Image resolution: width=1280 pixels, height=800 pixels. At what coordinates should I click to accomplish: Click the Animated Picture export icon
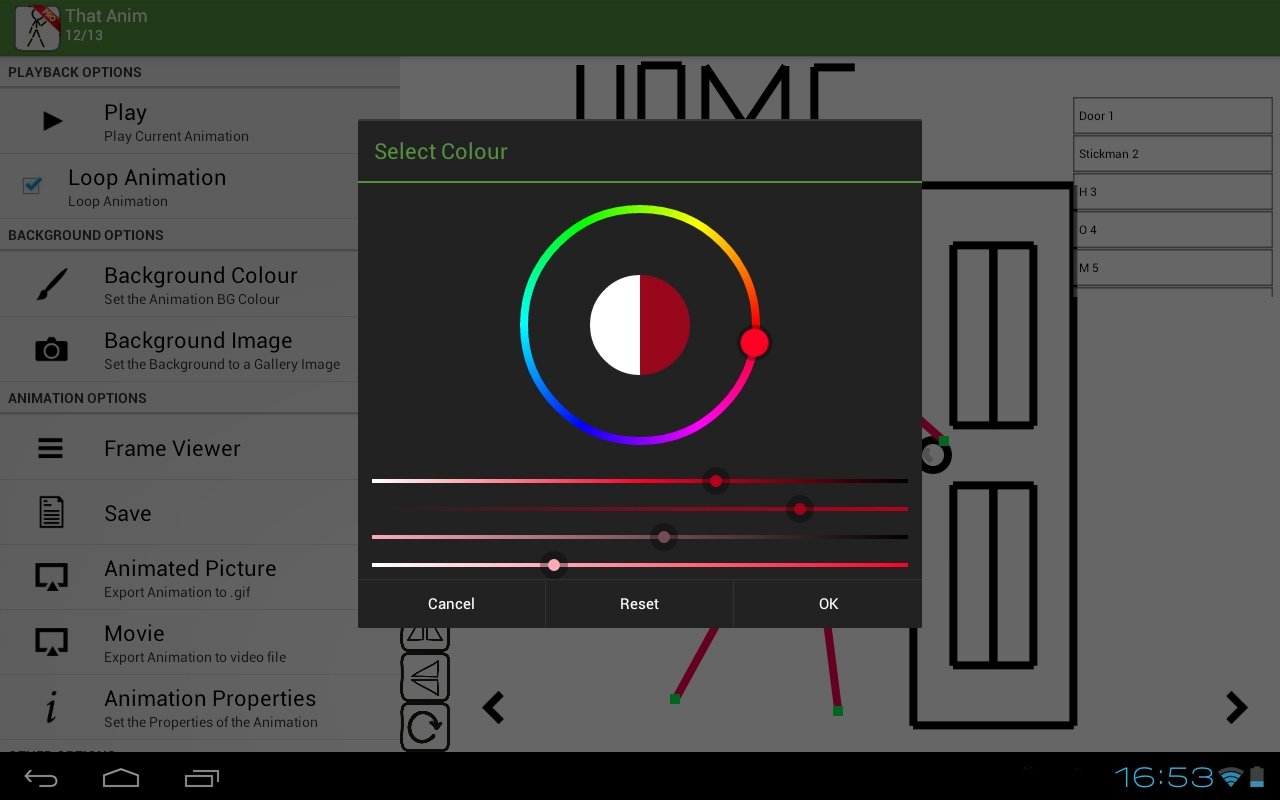click(x=51, y=577)
